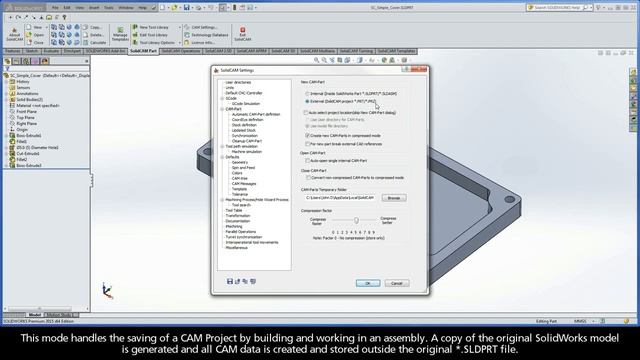The width and height of the screenshot is (640, 360).
Task: Click the Edit Tool Library icon
Action: [x=135, y=35]
